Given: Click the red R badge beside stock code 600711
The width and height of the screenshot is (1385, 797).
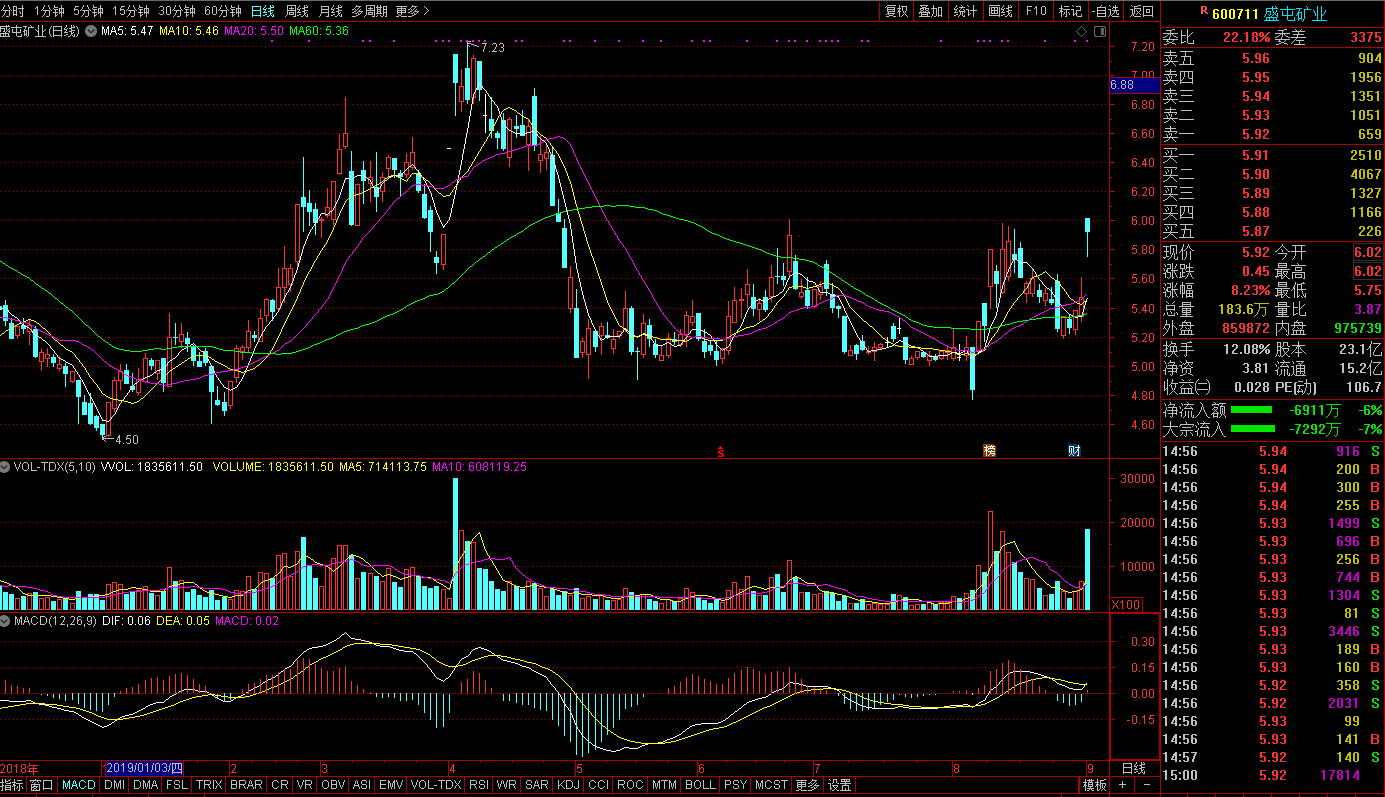Looking at the screenshot, I should [x=1204, y=10].
